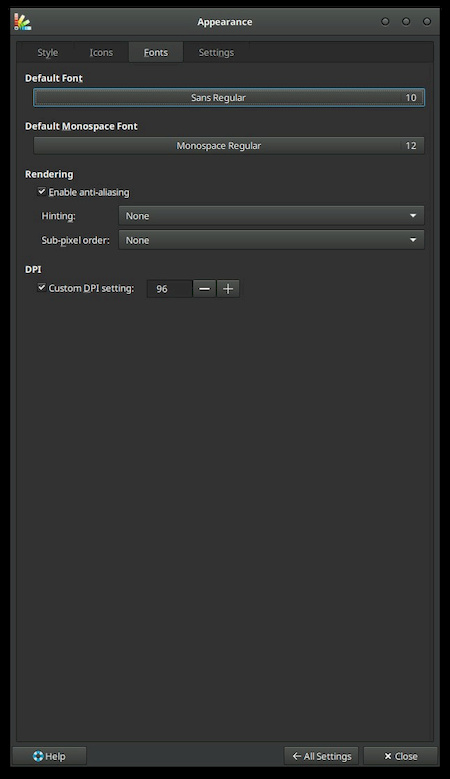Click the Sub-pixel order: label
The height and width of the screenshot is (779, 450).
point(75,240)
